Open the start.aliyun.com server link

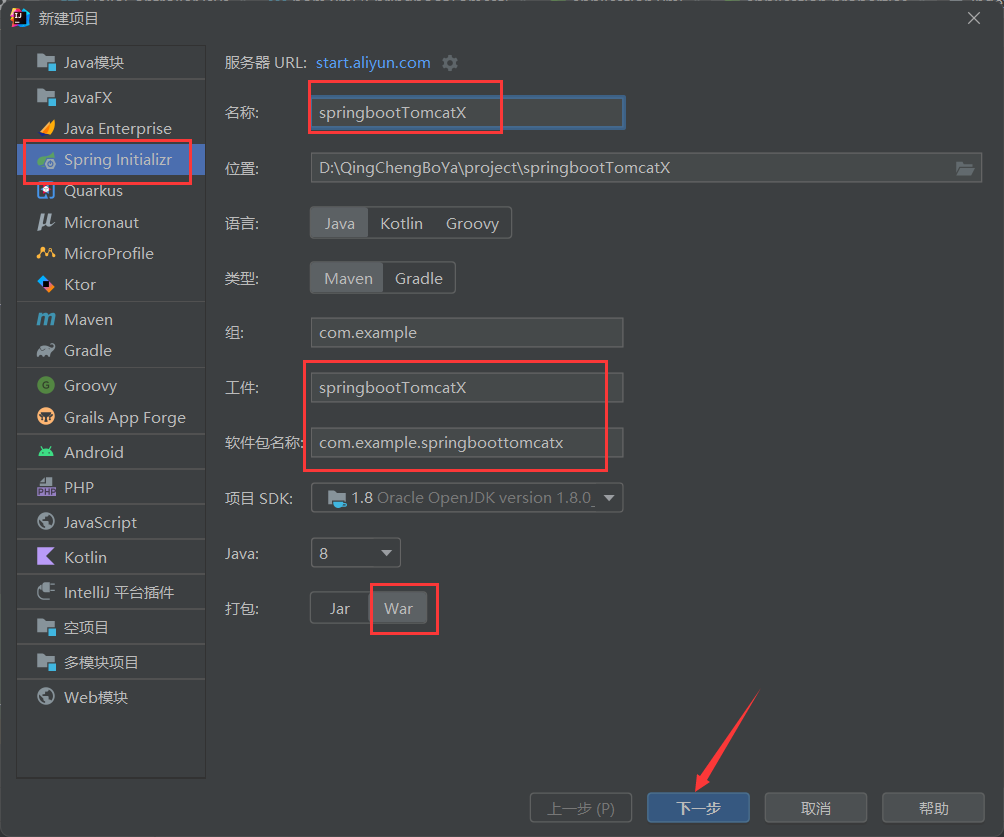coord(373,63)
